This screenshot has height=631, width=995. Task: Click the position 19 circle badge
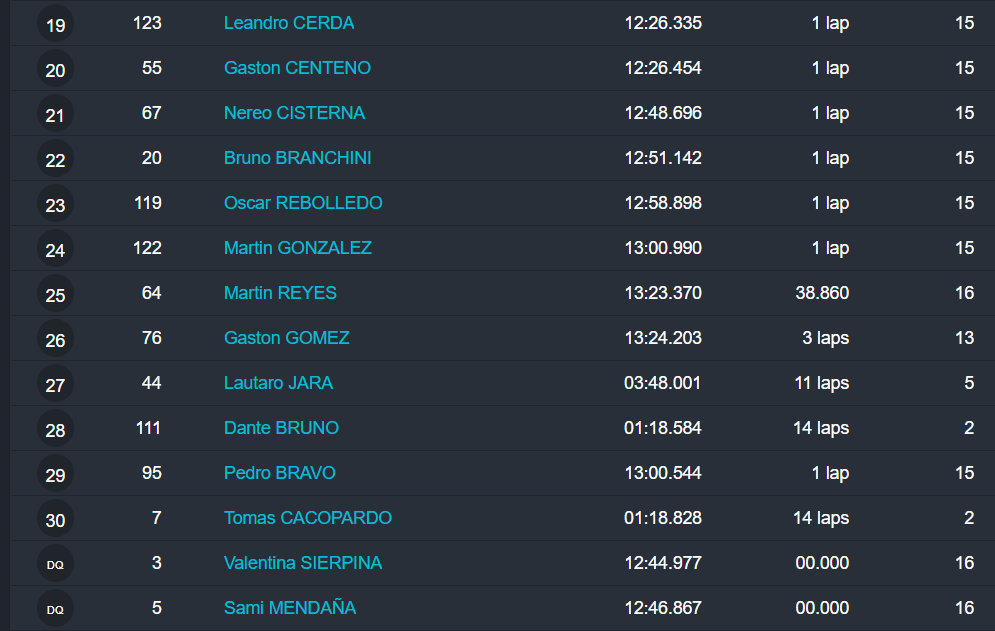pos(55,24)
